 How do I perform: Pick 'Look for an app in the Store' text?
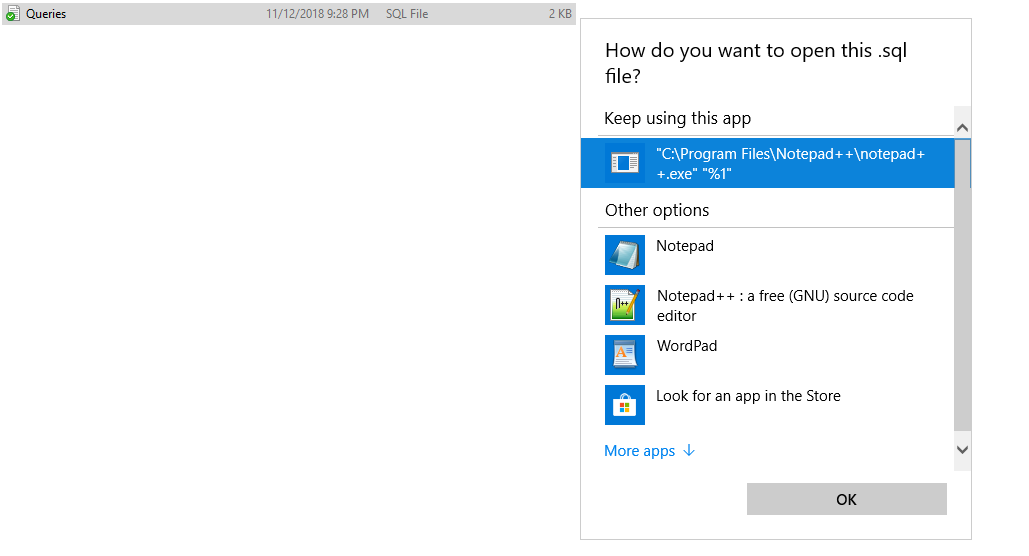(748, 396)
